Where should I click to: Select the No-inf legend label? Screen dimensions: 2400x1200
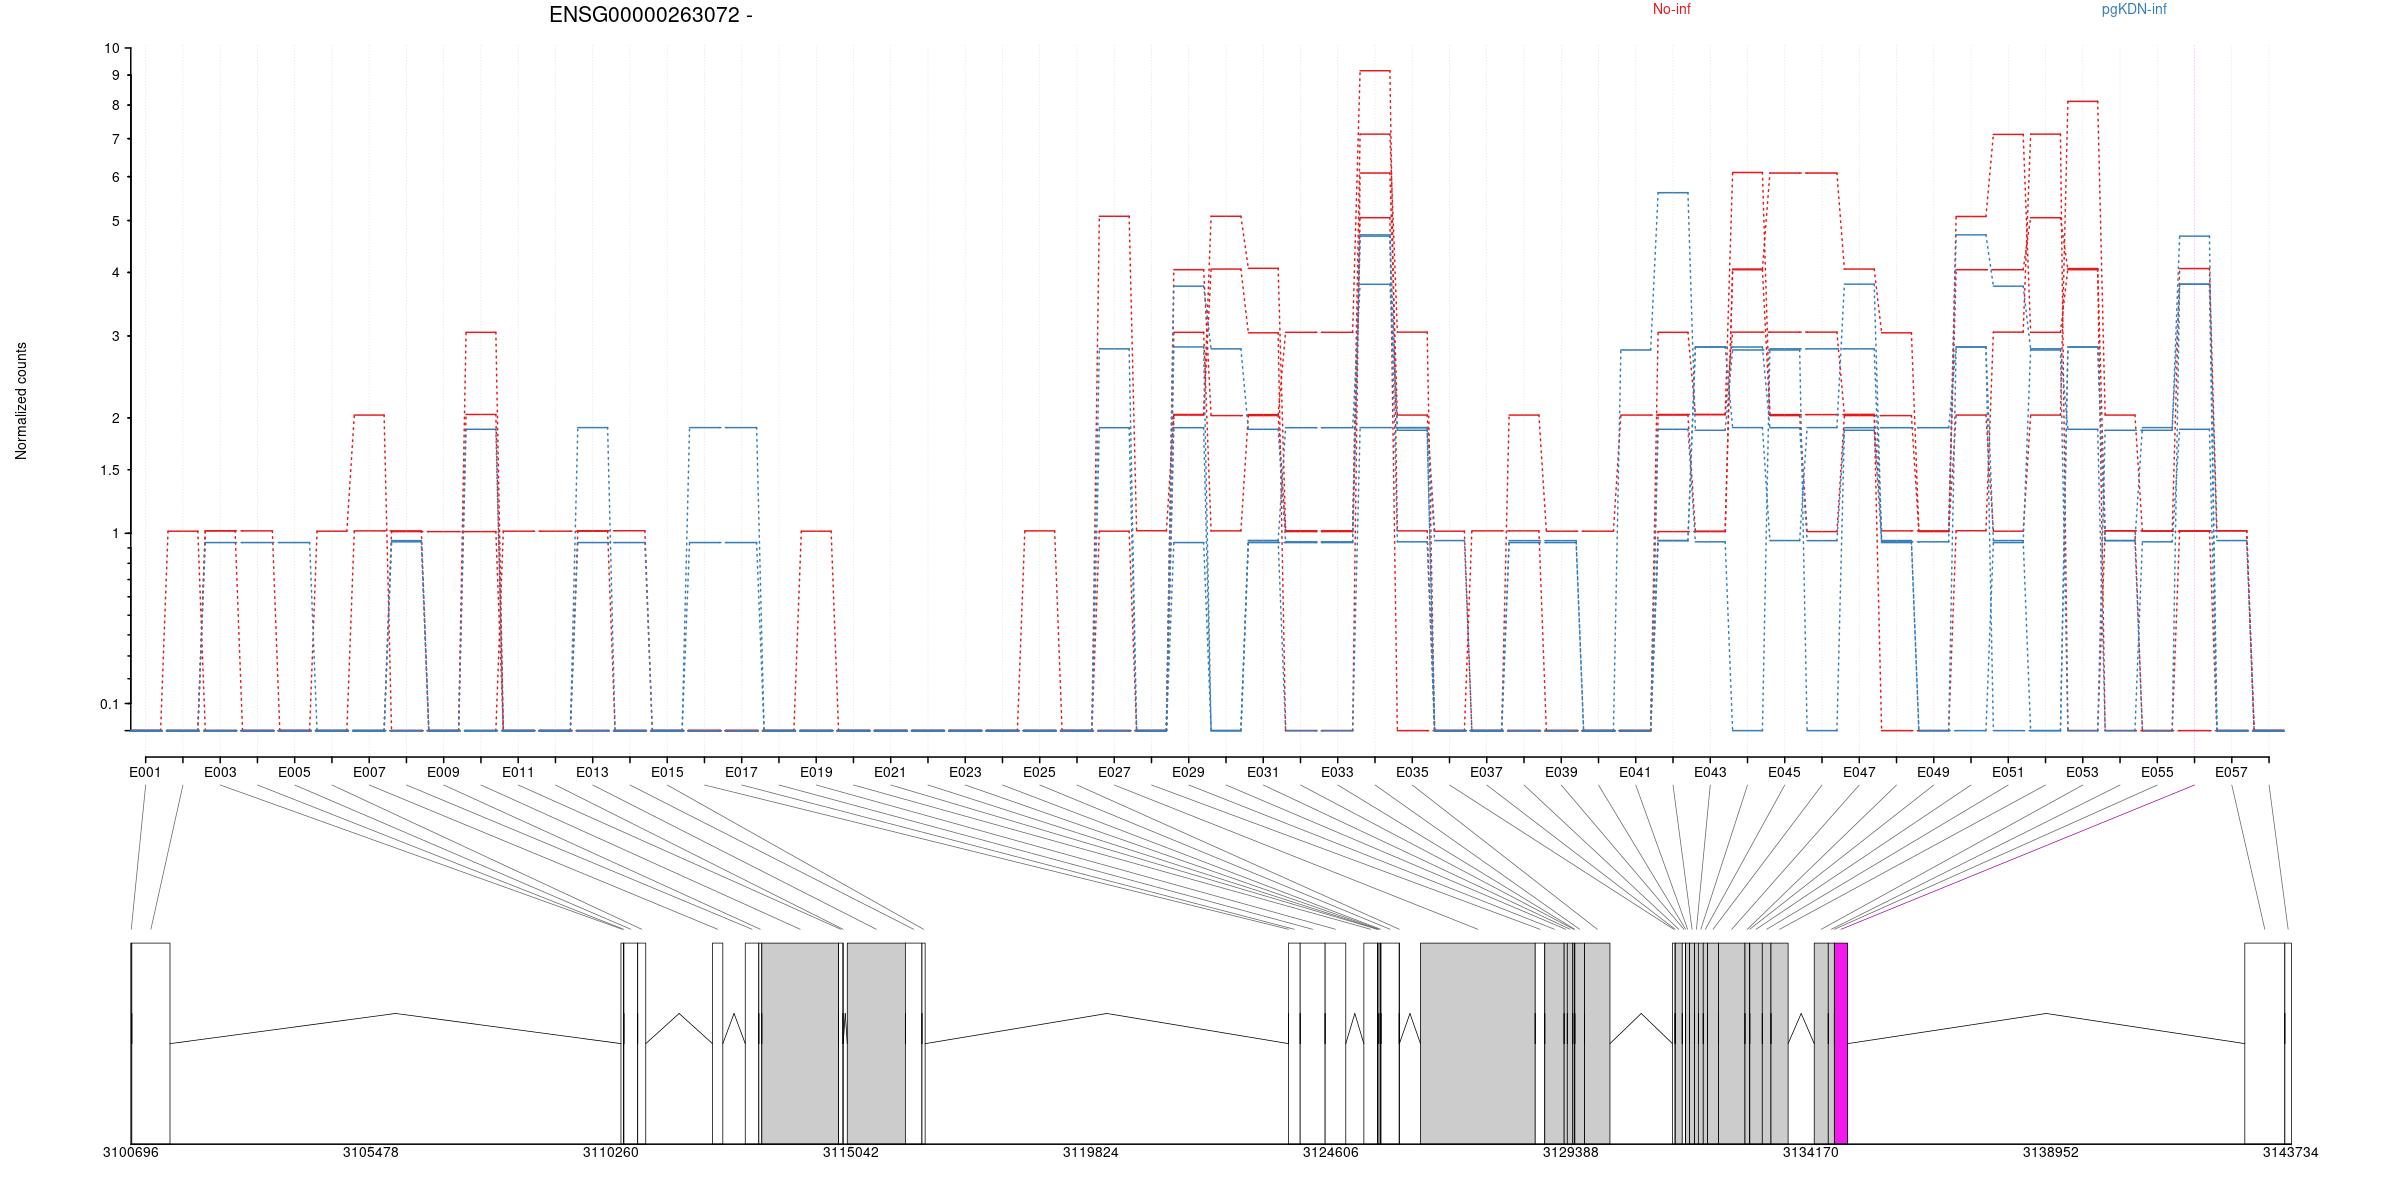click(1671, 9)
